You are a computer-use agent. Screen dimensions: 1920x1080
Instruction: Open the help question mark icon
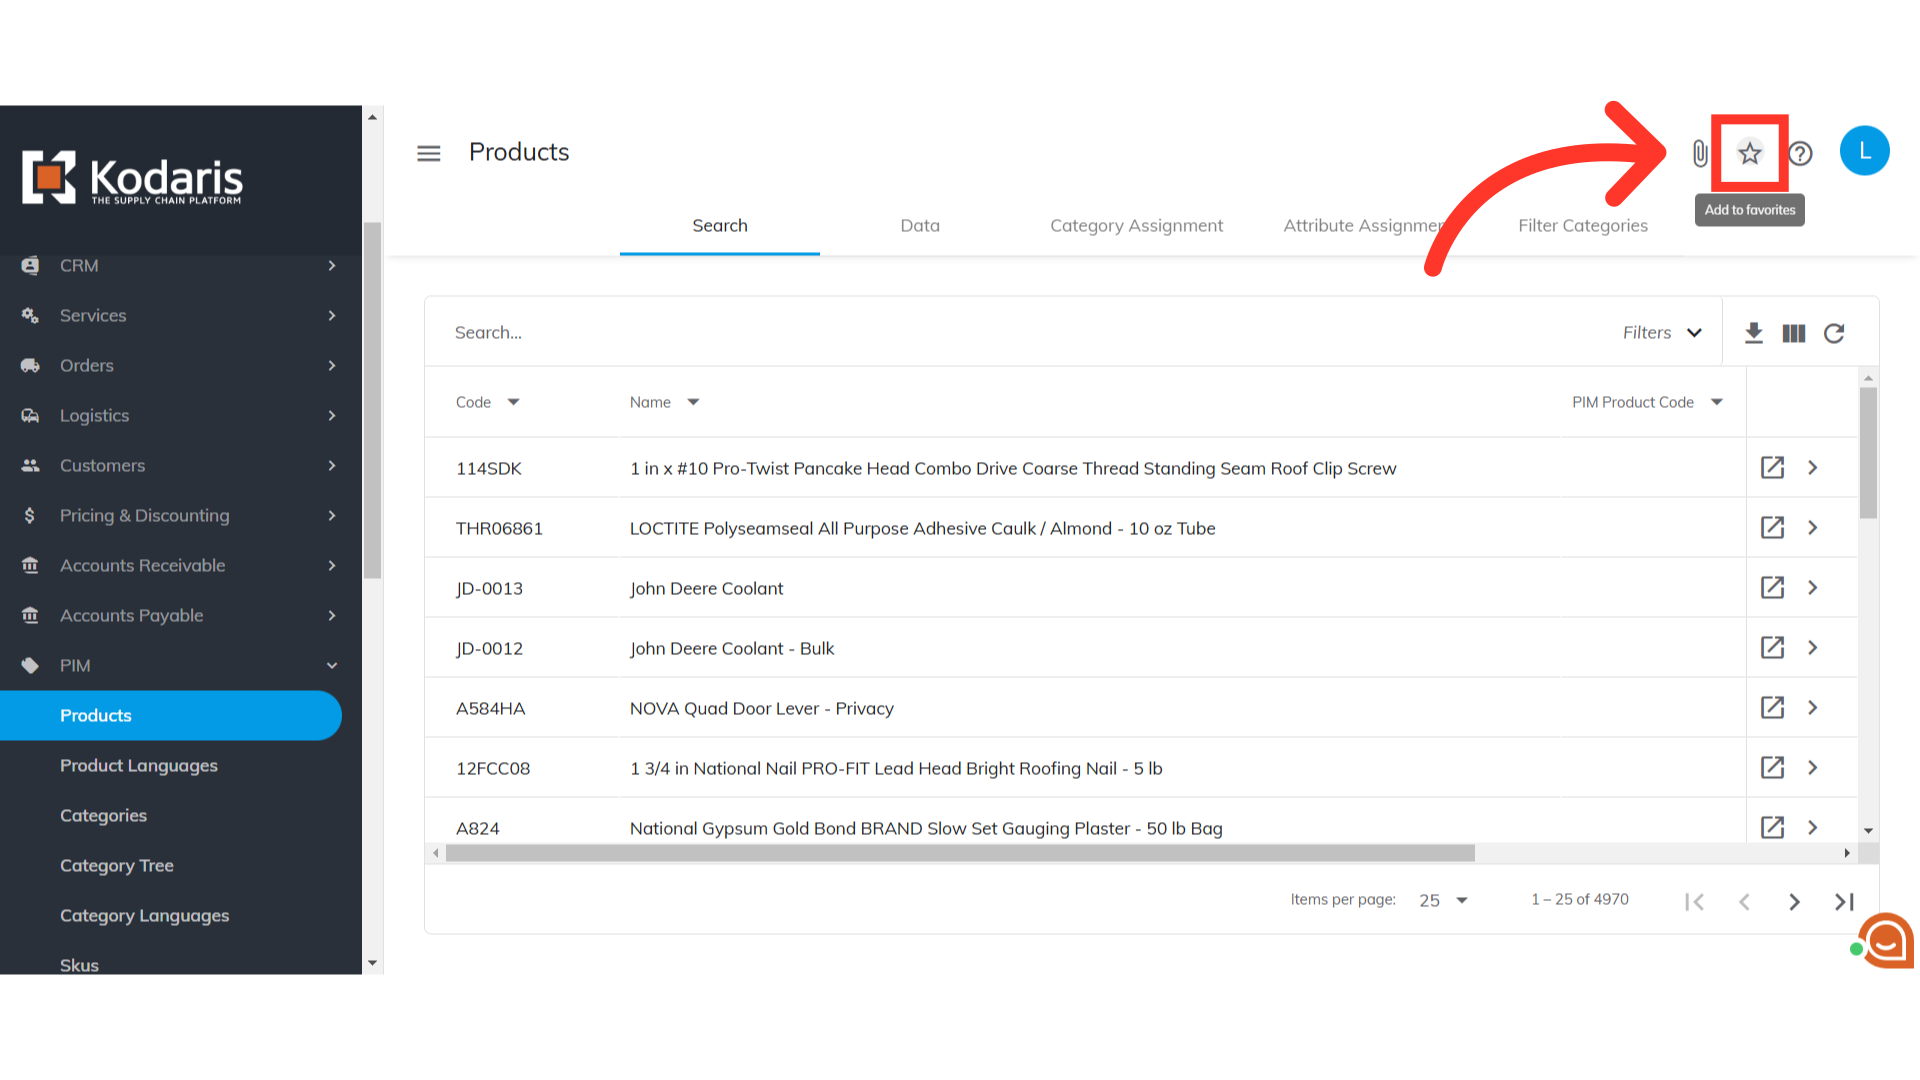1800,153
